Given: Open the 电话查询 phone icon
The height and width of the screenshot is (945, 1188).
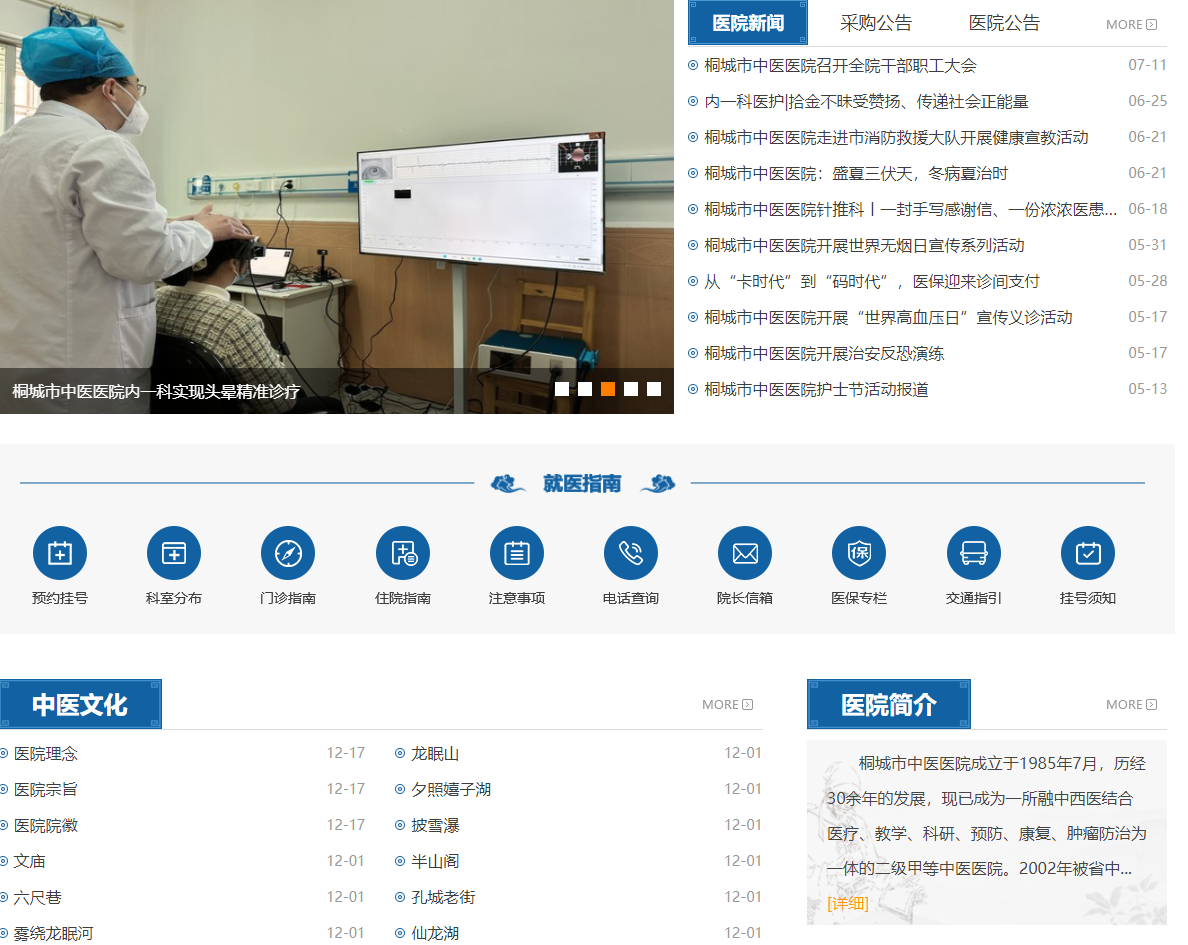Looking at the screenshot, I should pos(631,553).
